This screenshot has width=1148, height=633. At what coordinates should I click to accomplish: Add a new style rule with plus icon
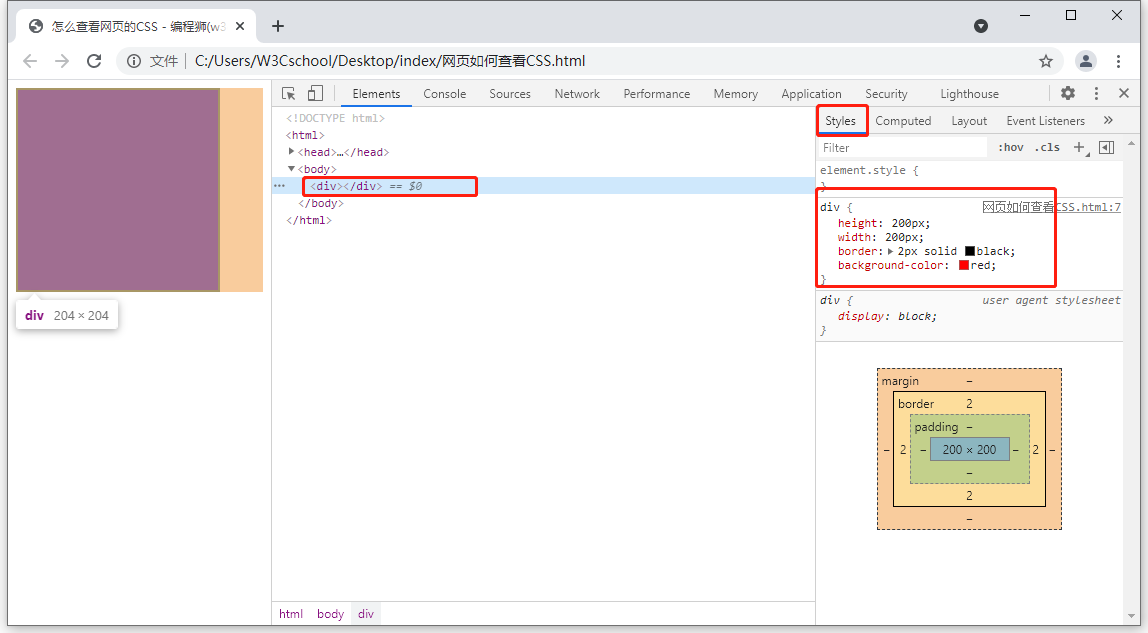pos(1079,148)
